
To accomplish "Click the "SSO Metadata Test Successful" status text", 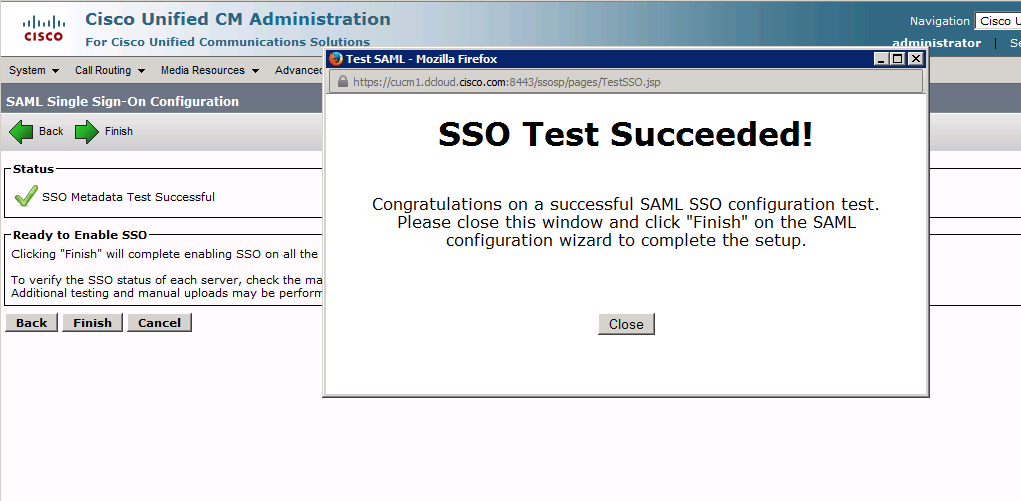I will click(128, 197).
